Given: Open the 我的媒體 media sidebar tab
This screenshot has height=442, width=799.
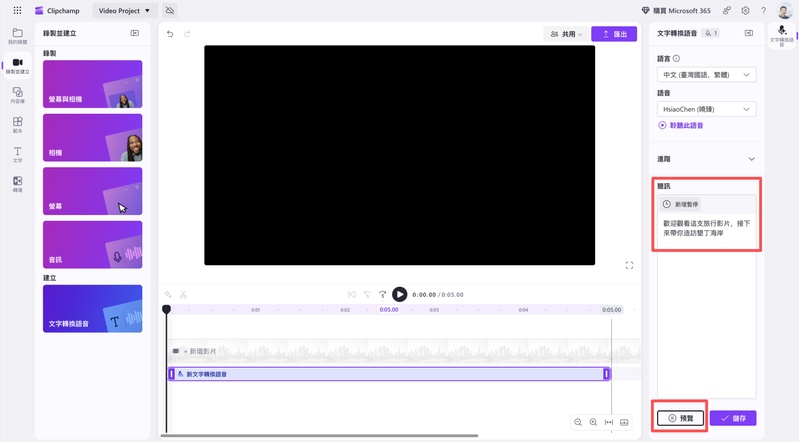Looking at the screenshot, I should (x=17, y=37).
